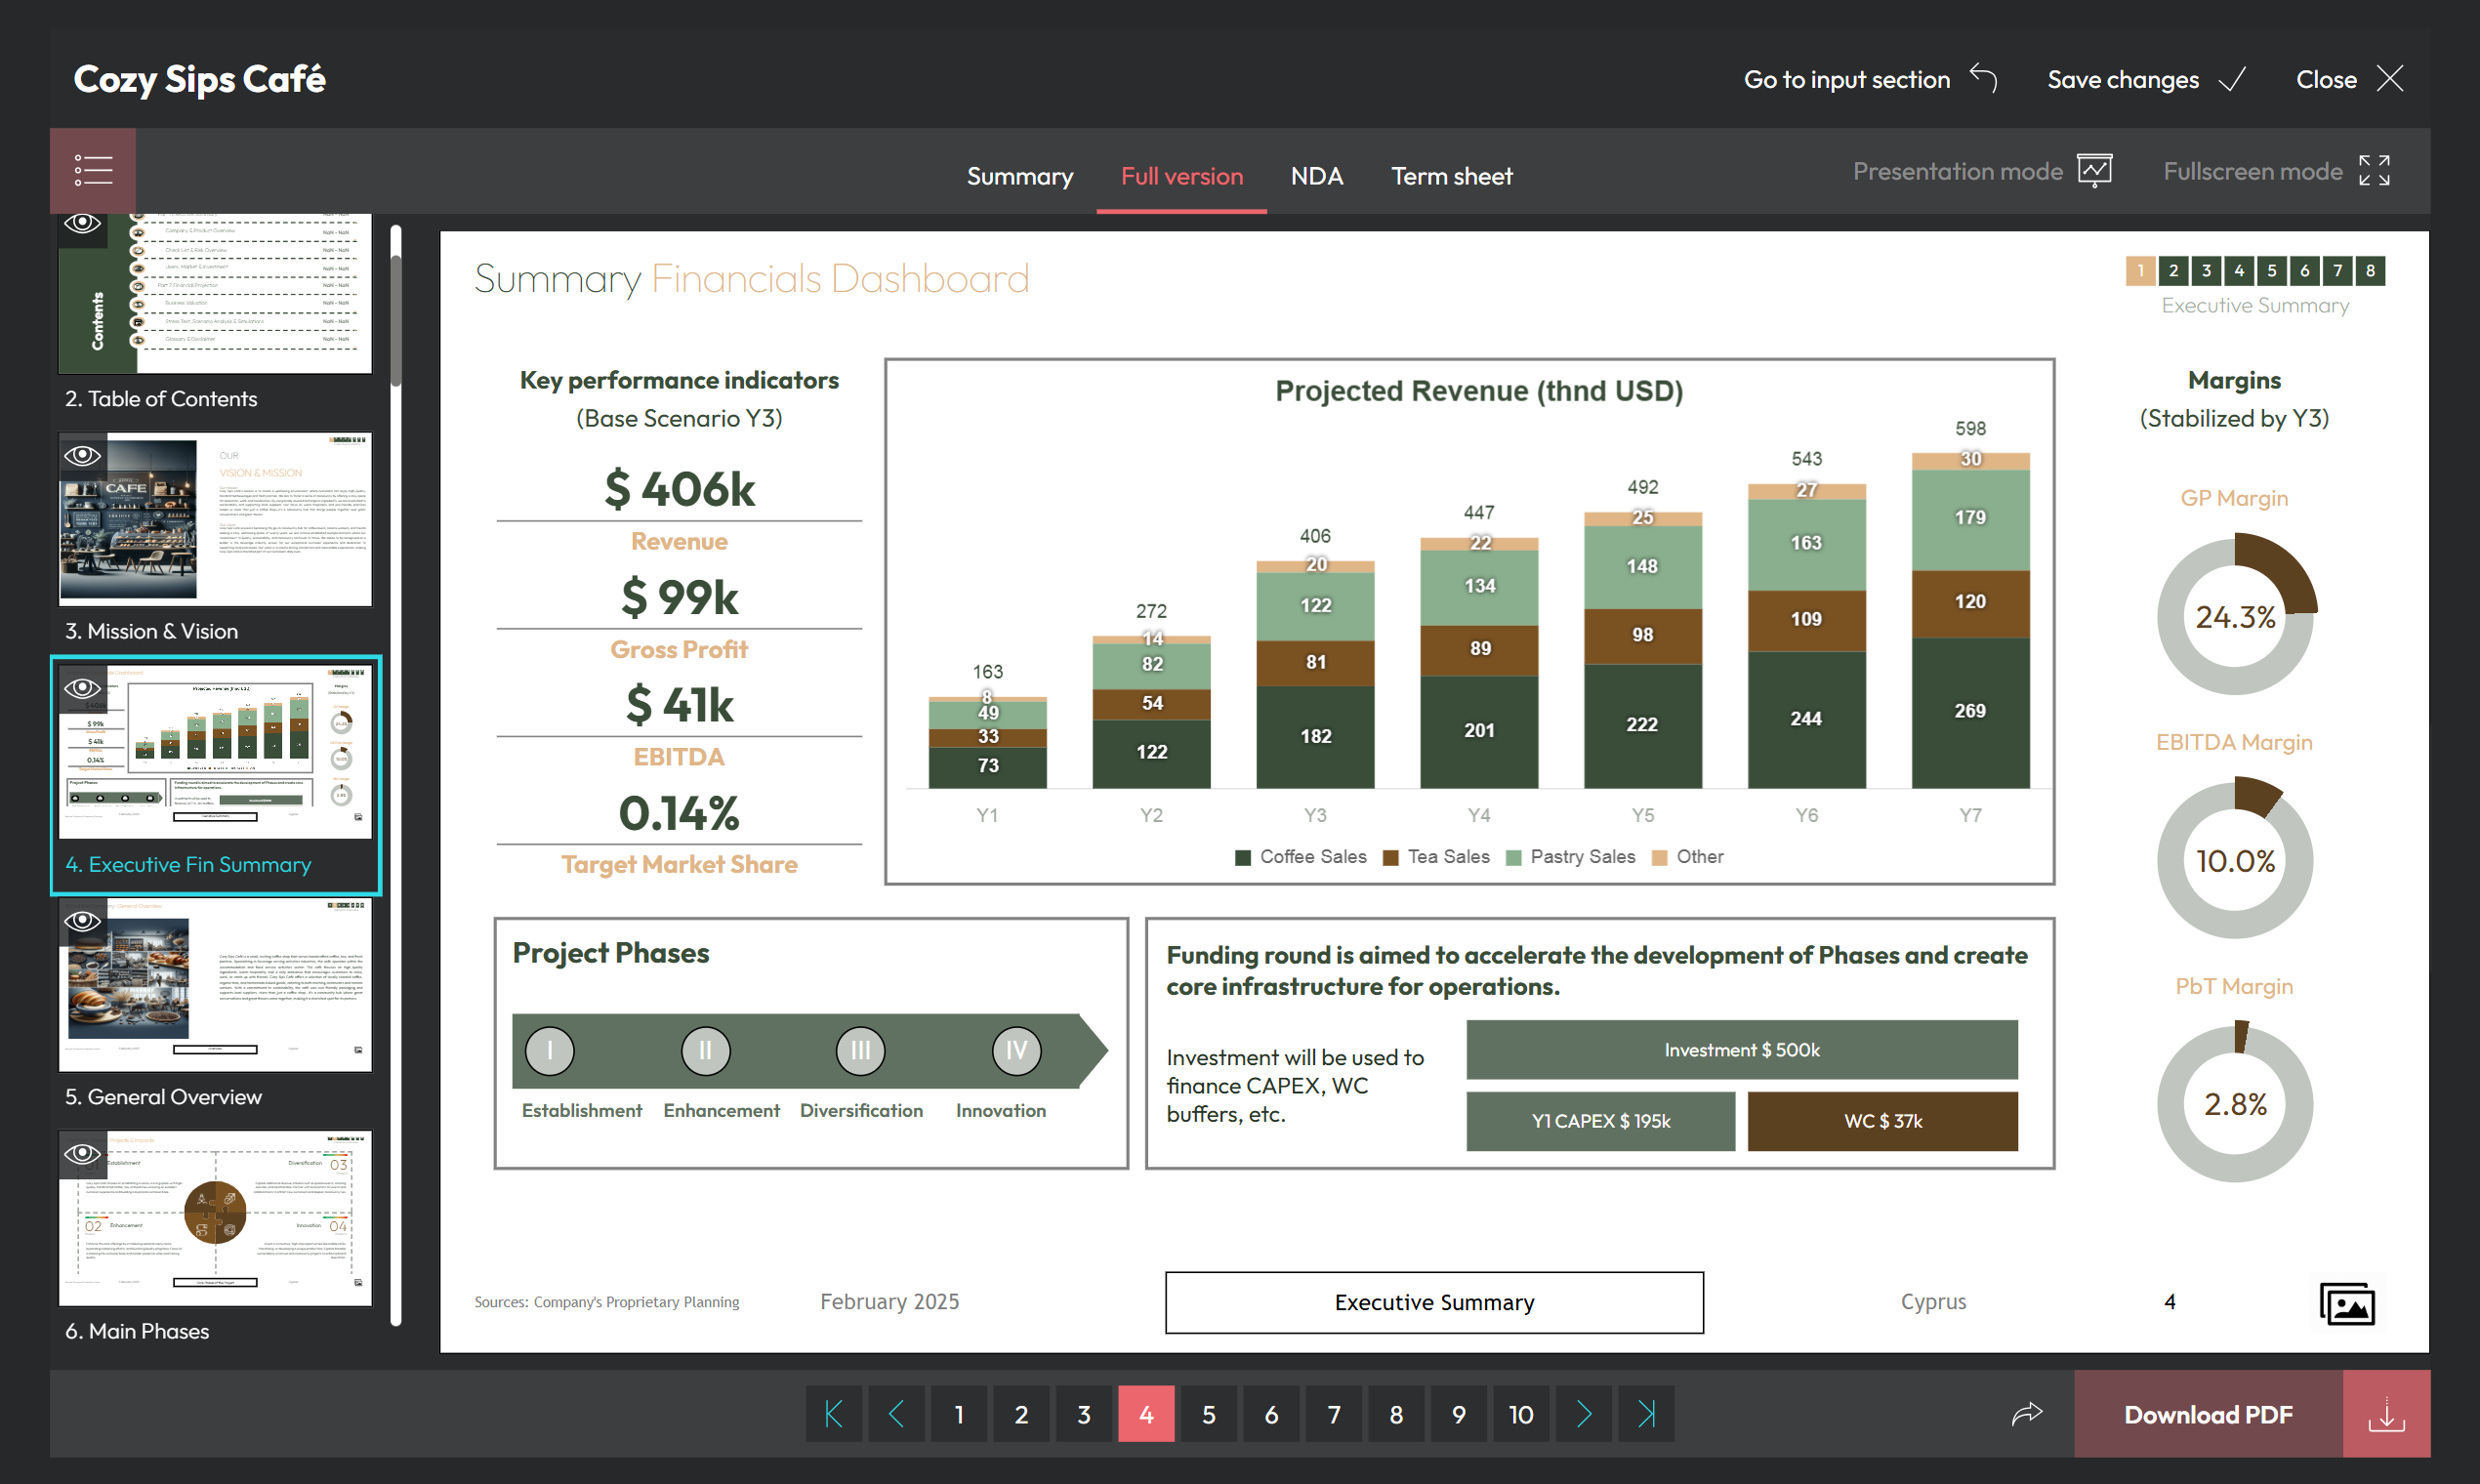Open the slide list hamburger menu
This screenshot has width=2480, height=1484.
coord(93,170)
